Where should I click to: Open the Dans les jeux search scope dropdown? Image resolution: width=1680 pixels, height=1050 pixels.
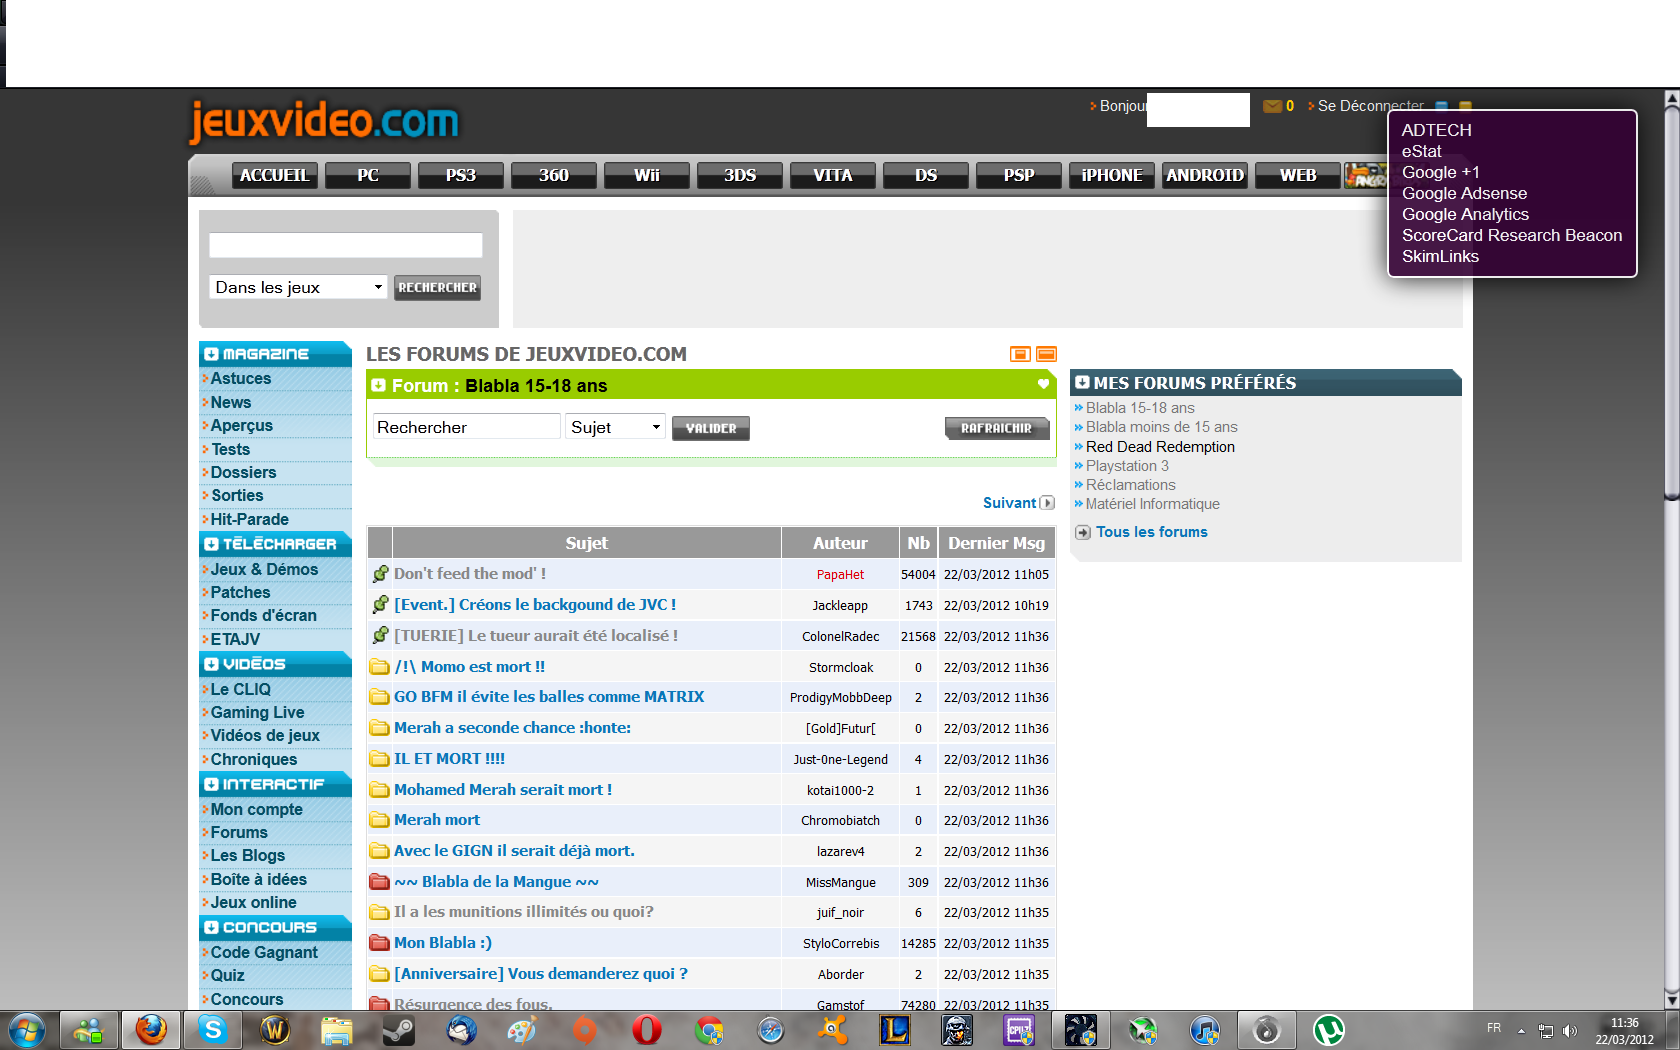coord(298,287)
